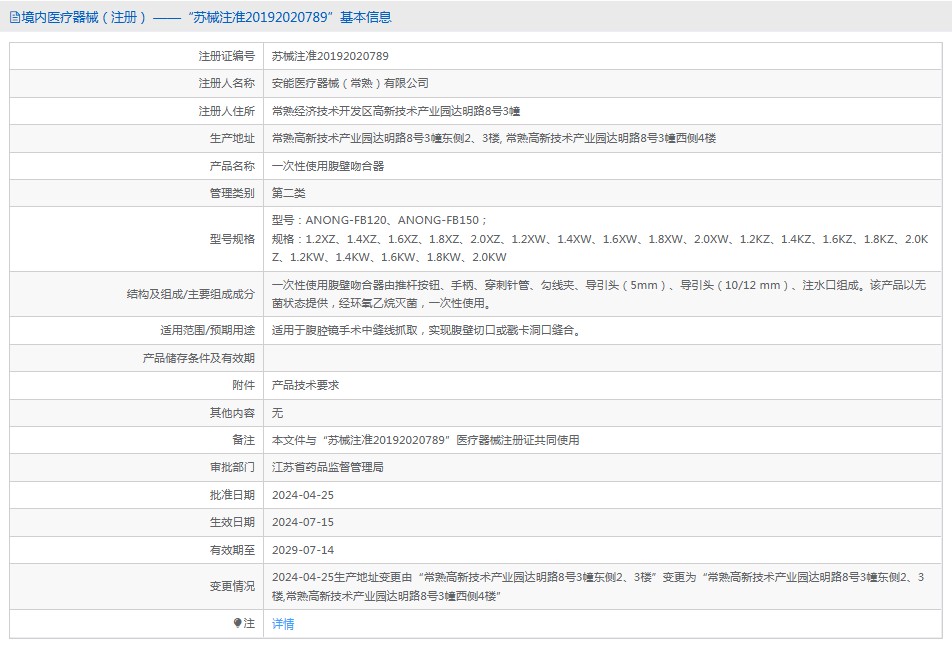Open the 详情 link
Image resolution: width=952 pixels, height=648 pixels.
[283, 624]
